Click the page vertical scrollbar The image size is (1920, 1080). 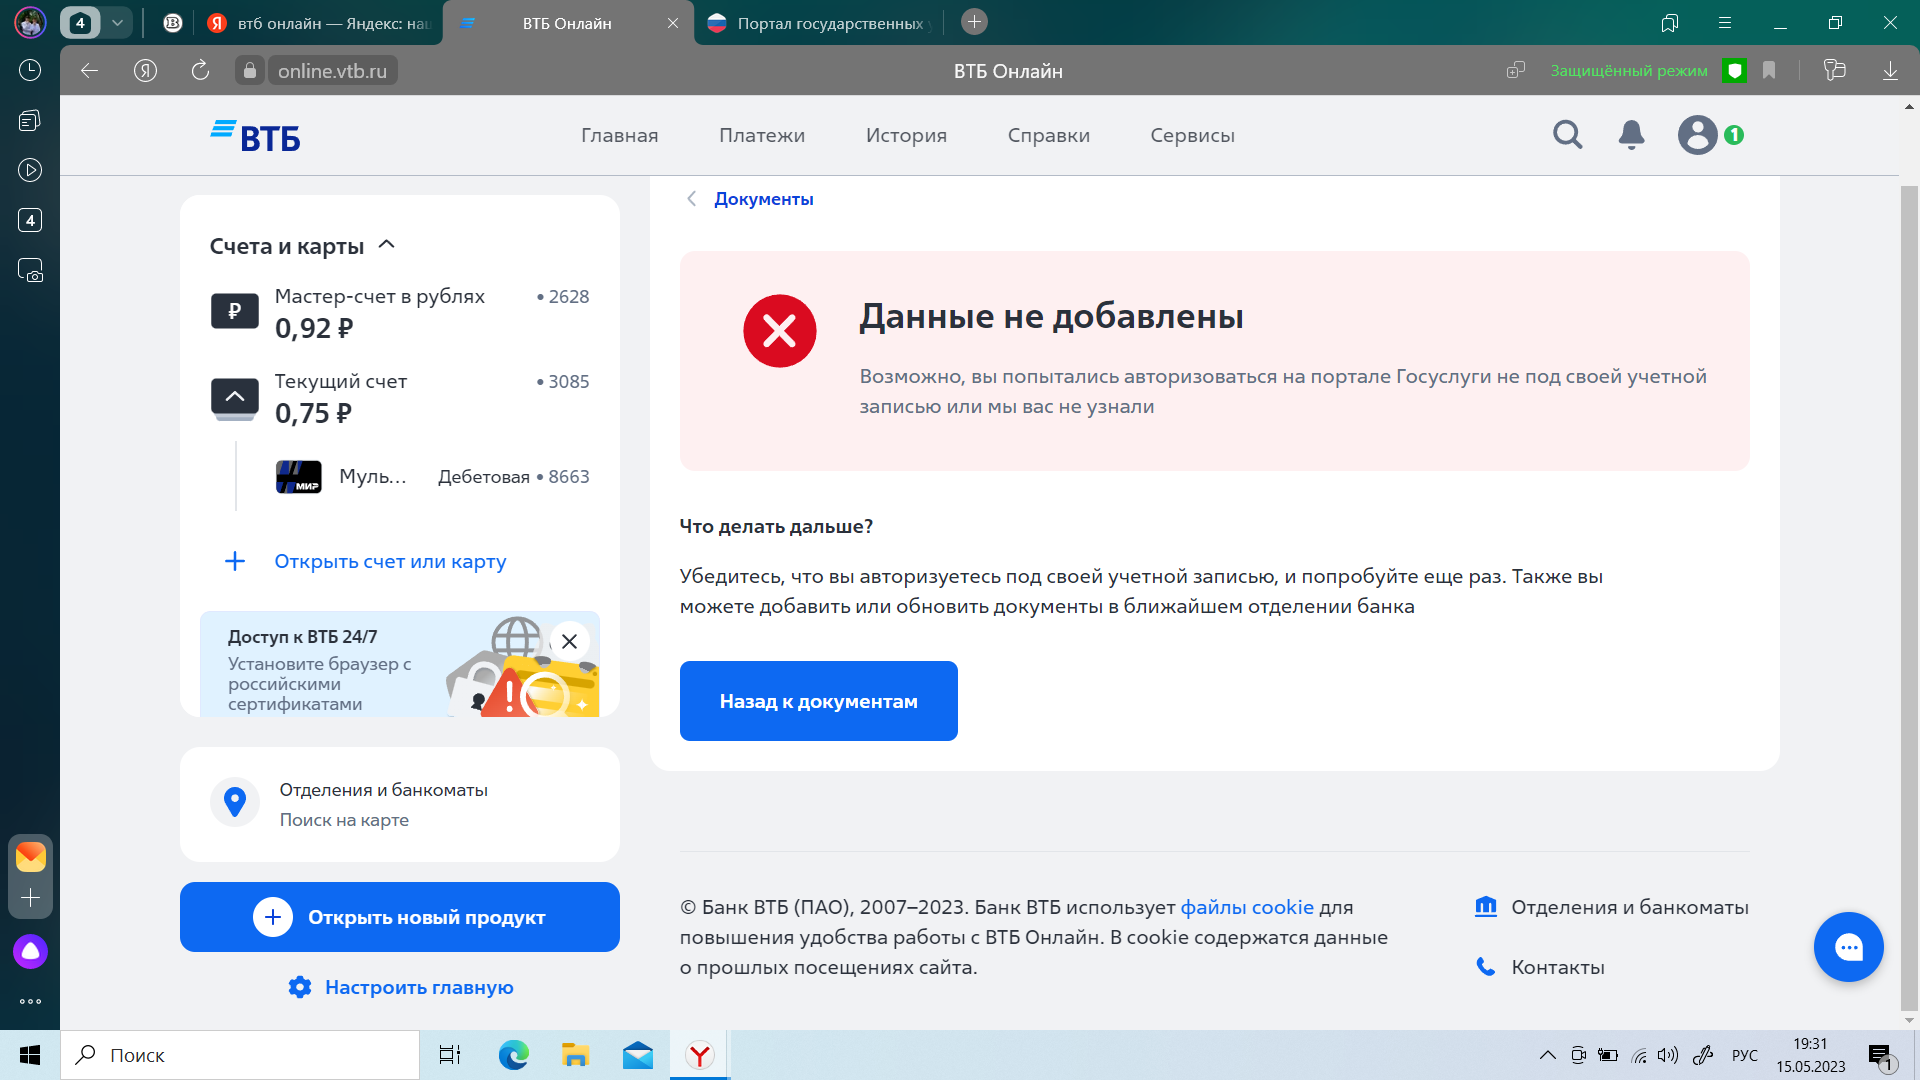[1909, 600]
